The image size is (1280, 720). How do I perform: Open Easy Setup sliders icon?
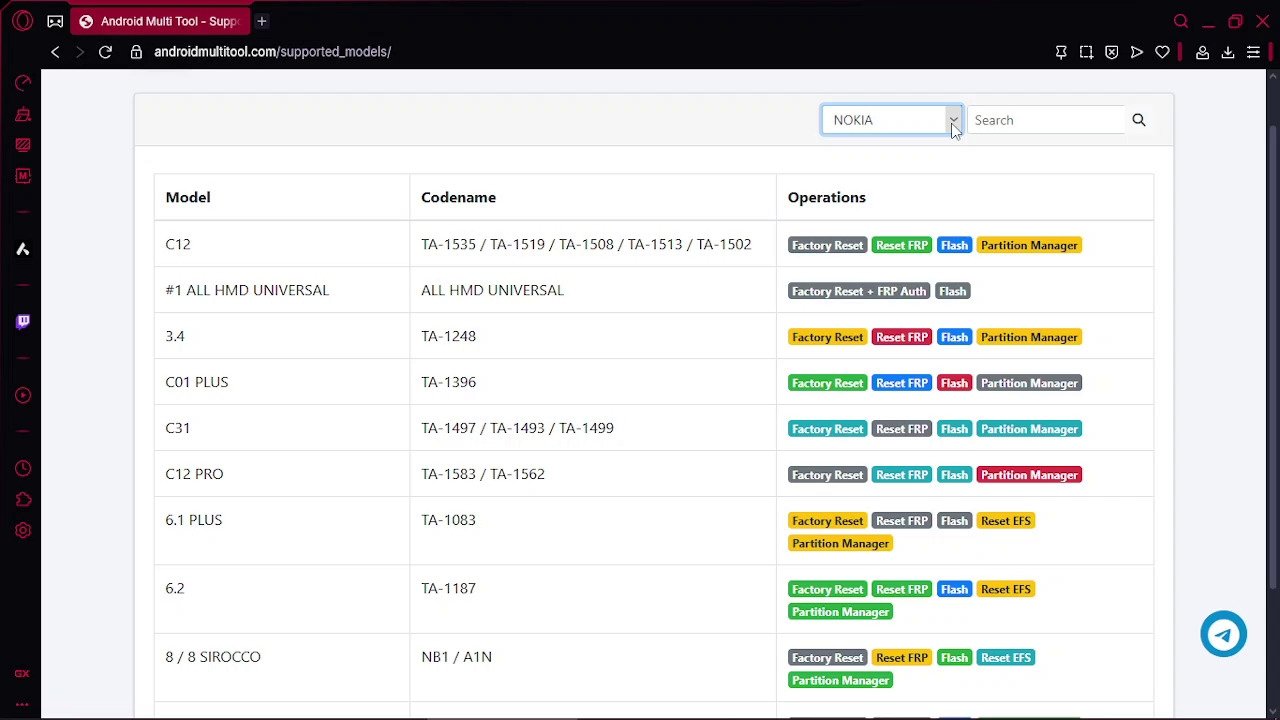pos(1253,52)
